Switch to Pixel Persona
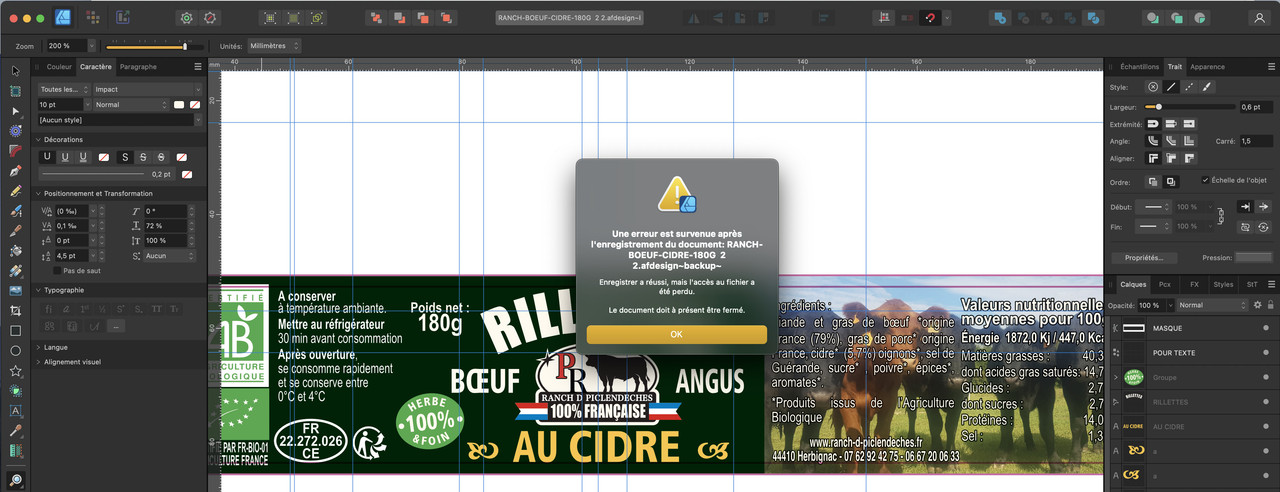 click(x=92, y=18)
